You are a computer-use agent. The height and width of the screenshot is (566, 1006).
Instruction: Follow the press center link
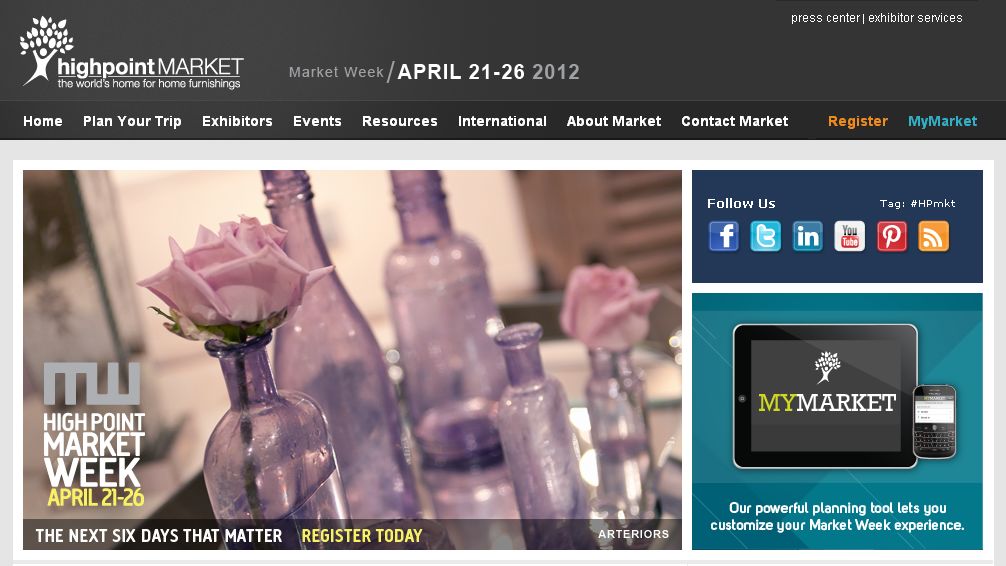click(825, 18)
